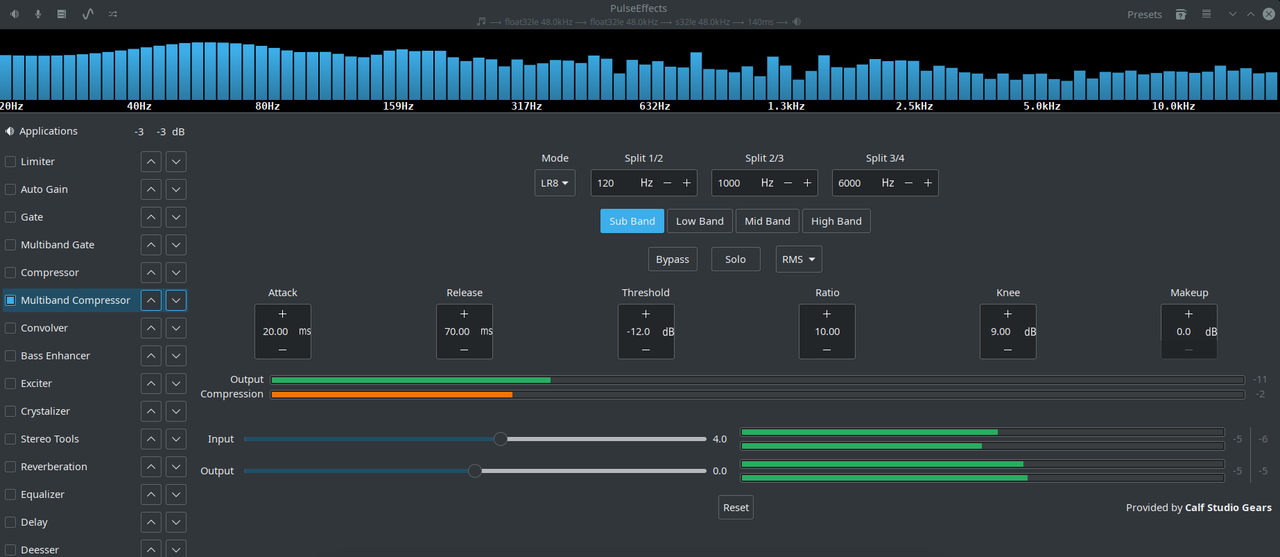The height and width of the screenshot is (557, 1280).
Task: Open the LR8 Mode dropdown
Action: 555,183
